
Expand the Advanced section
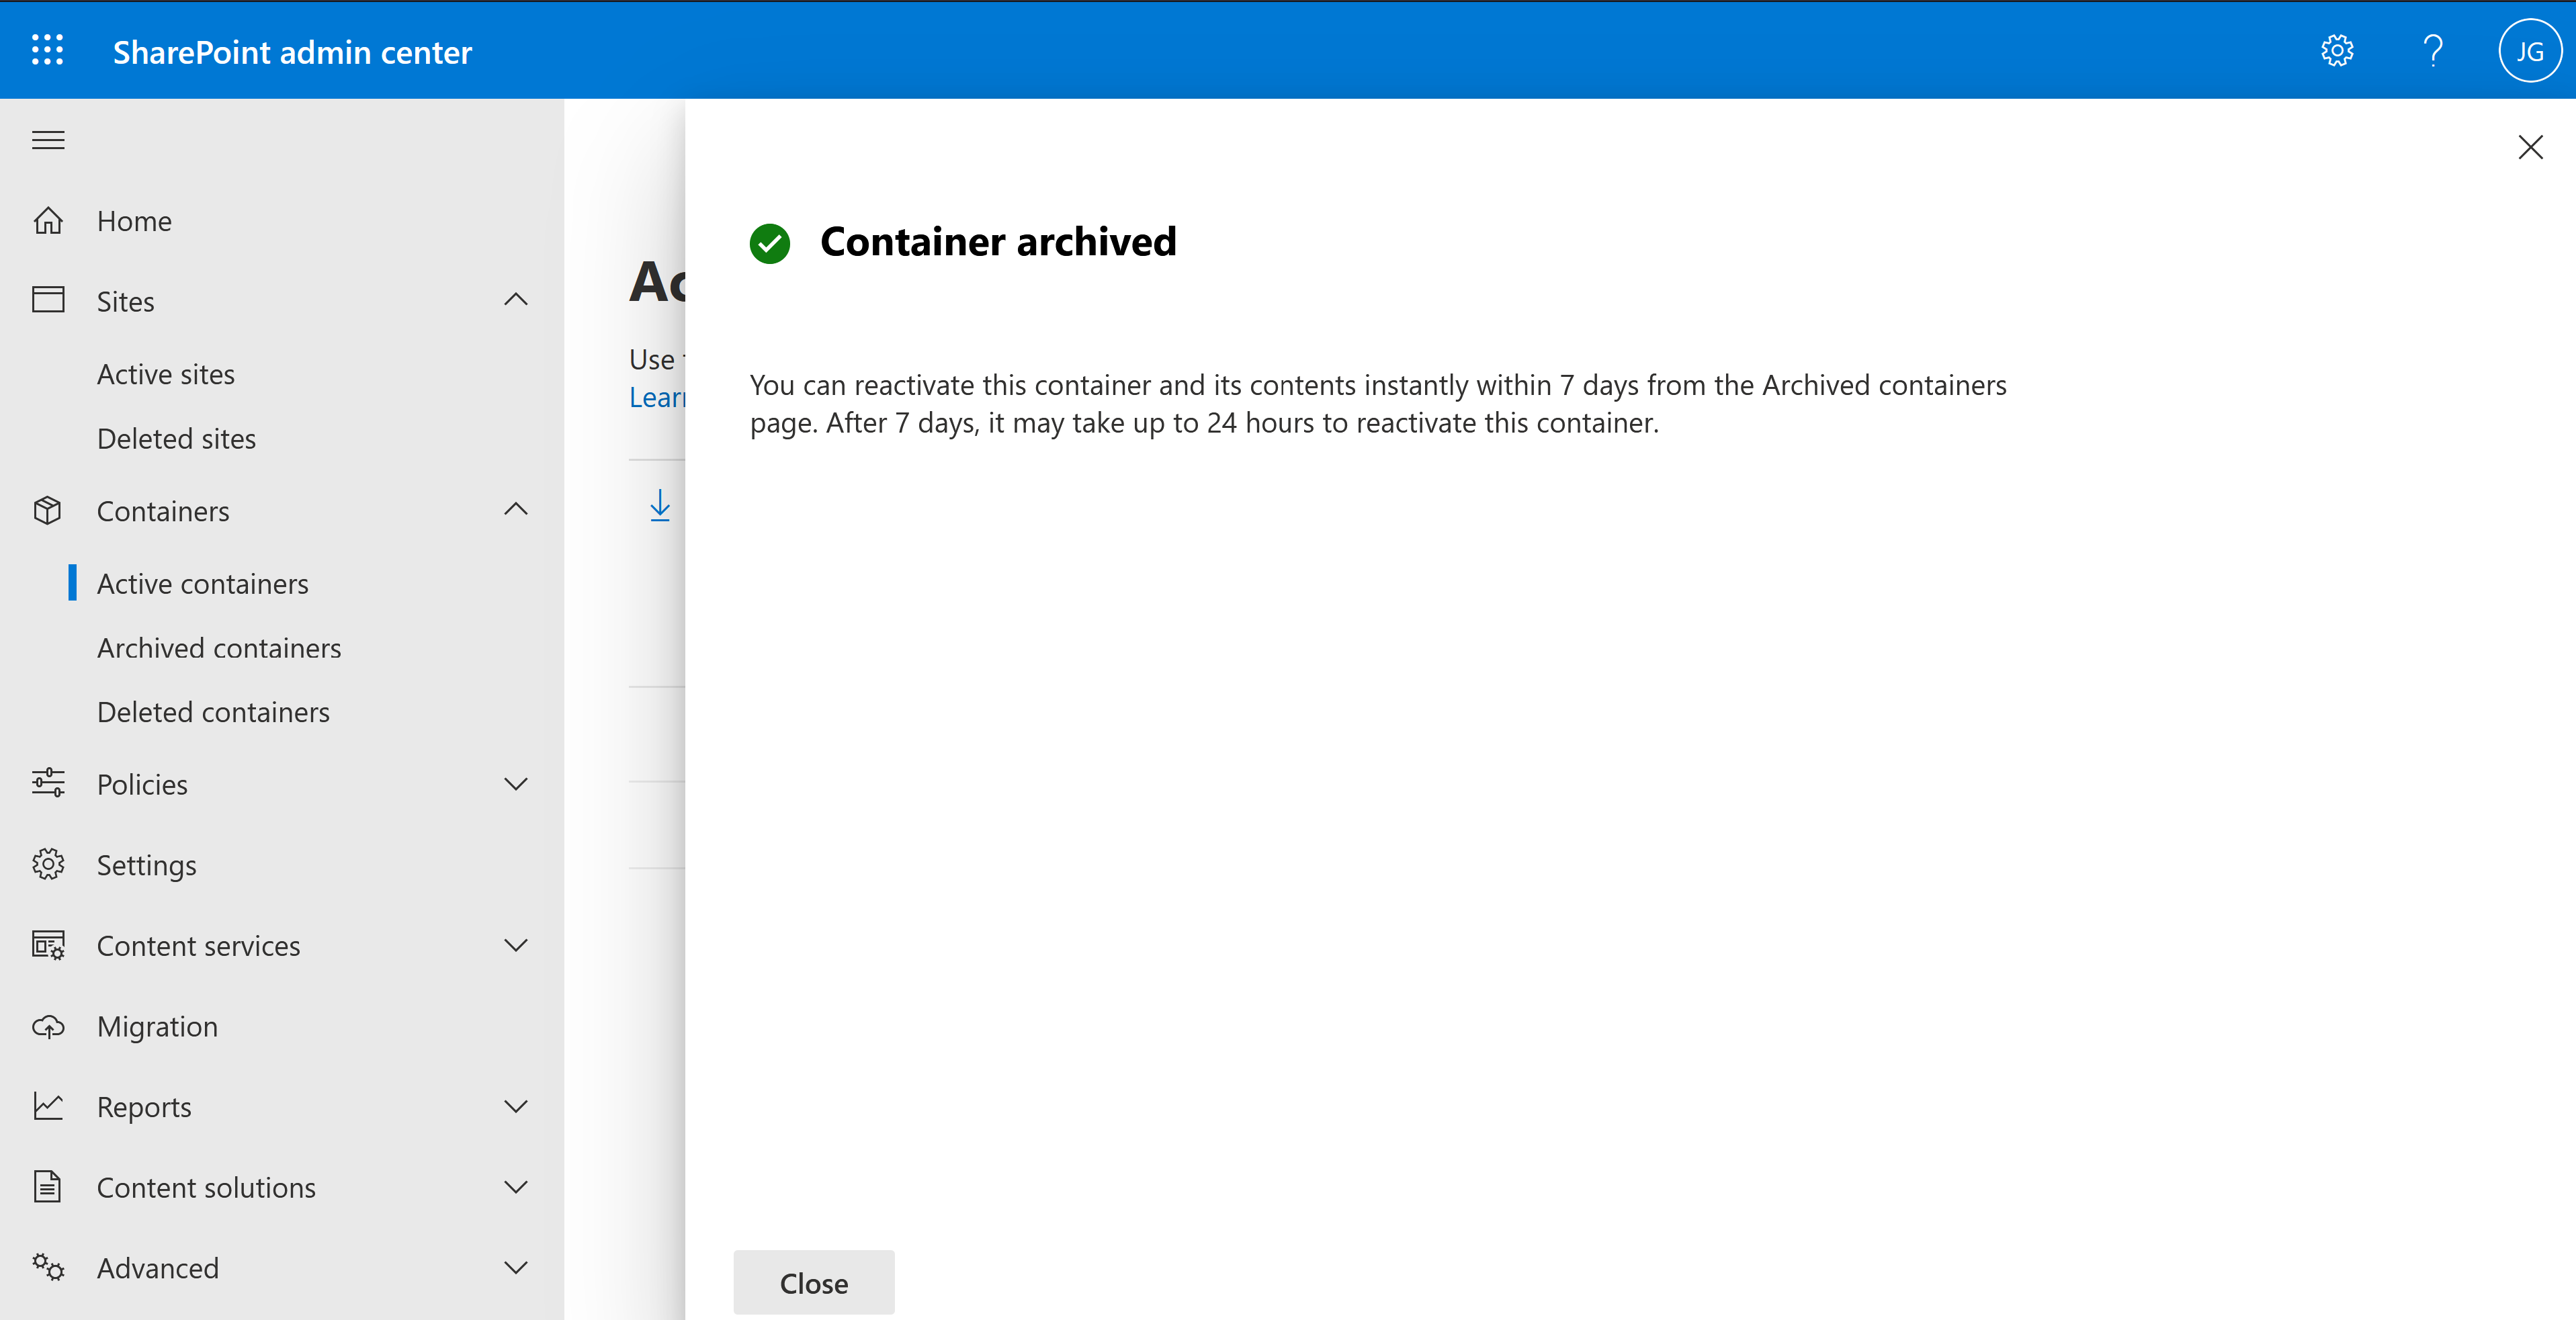(x=516, y=1267)
